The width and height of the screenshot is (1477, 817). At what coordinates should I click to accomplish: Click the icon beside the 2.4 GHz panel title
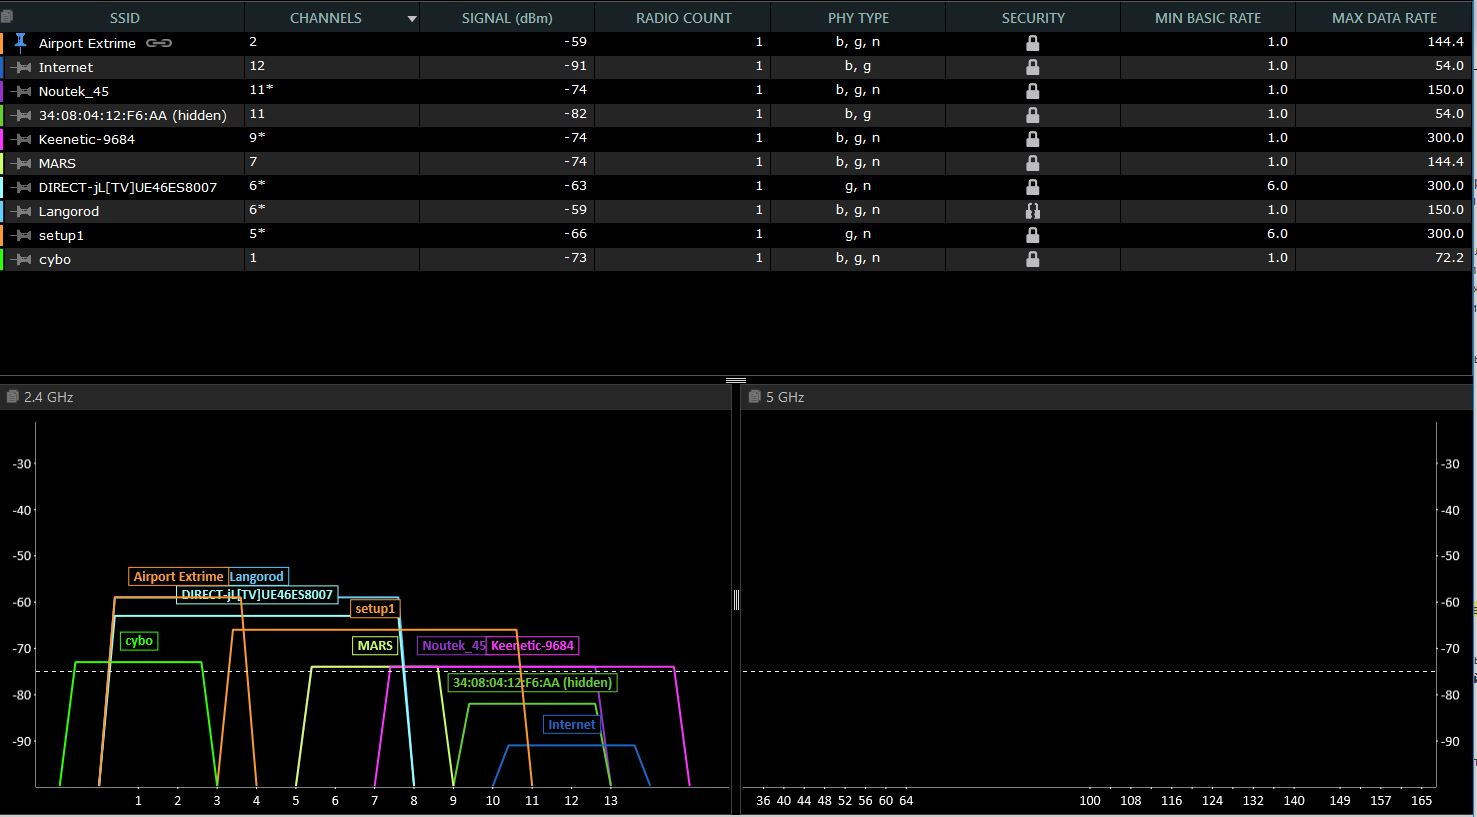coord(12,397)
